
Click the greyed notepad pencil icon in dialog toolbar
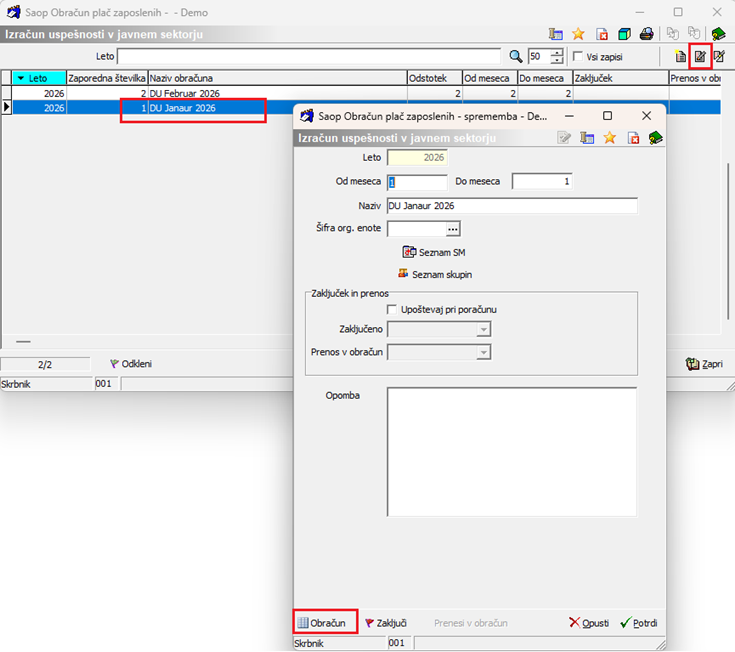coord(564,138)
